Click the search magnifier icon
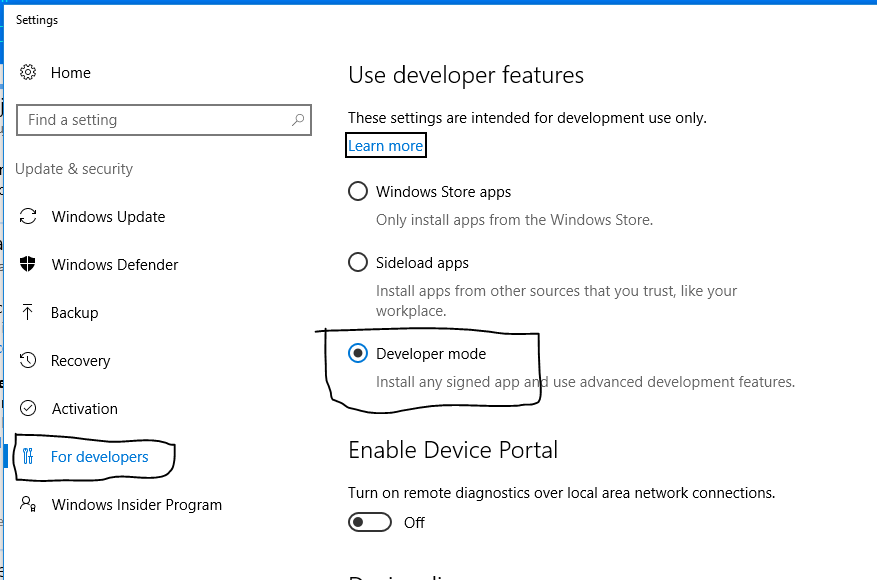 pyautogui.click(x=298, y=120)
